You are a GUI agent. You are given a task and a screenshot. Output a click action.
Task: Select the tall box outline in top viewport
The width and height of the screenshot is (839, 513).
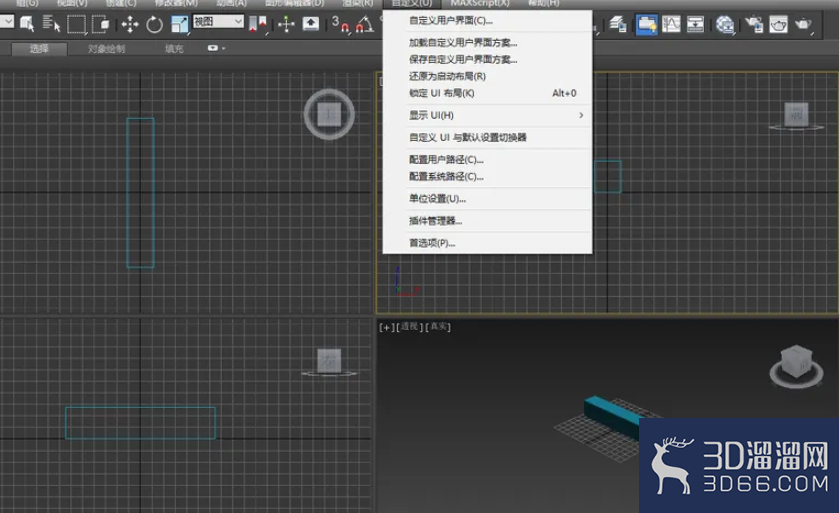[141, 193]
